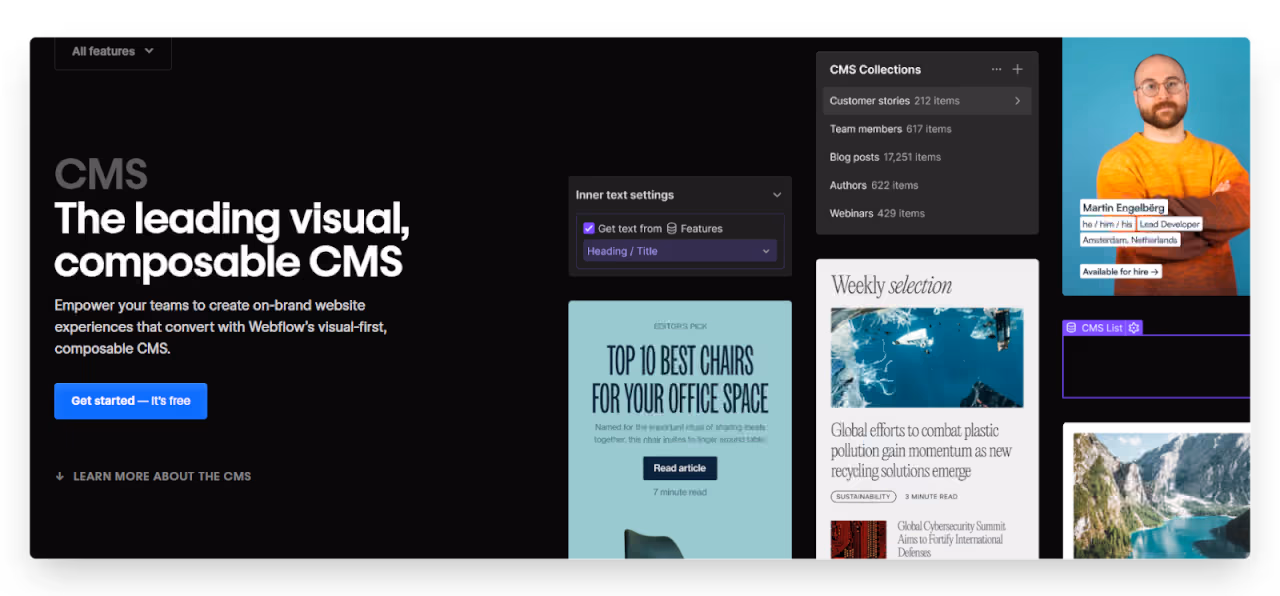Screen dimensions: 1280x596
Task: Click the Top 10 Best Chairs headline
Action: tap(680, 380)
